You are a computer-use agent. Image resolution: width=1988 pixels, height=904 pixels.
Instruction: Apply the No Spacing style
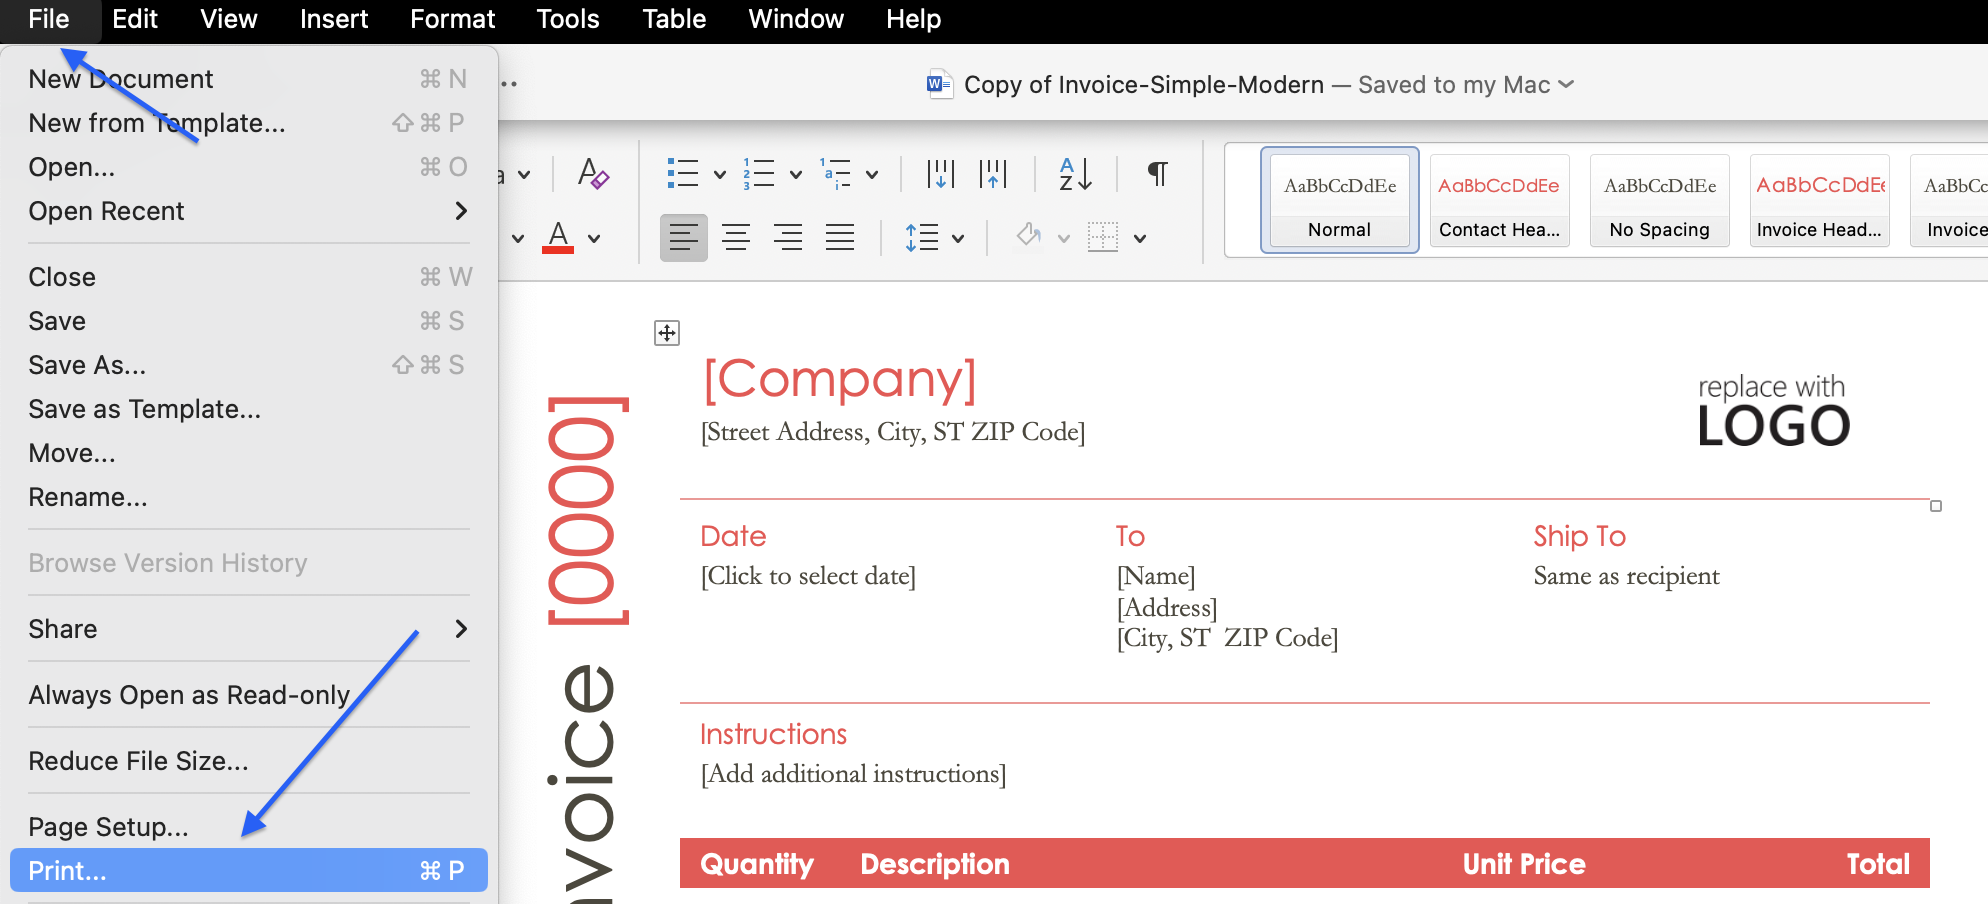[1660, 200]
